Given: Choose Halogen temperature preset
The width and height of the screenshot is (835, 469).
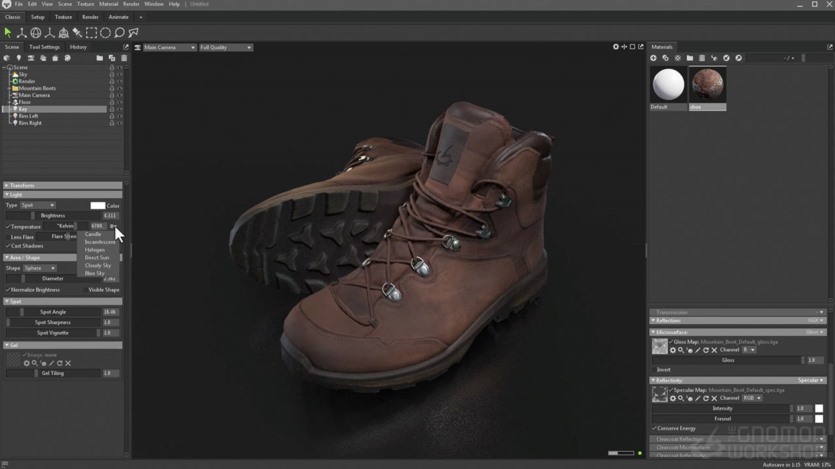Looking at the screenshot, I should click(95, 250).
